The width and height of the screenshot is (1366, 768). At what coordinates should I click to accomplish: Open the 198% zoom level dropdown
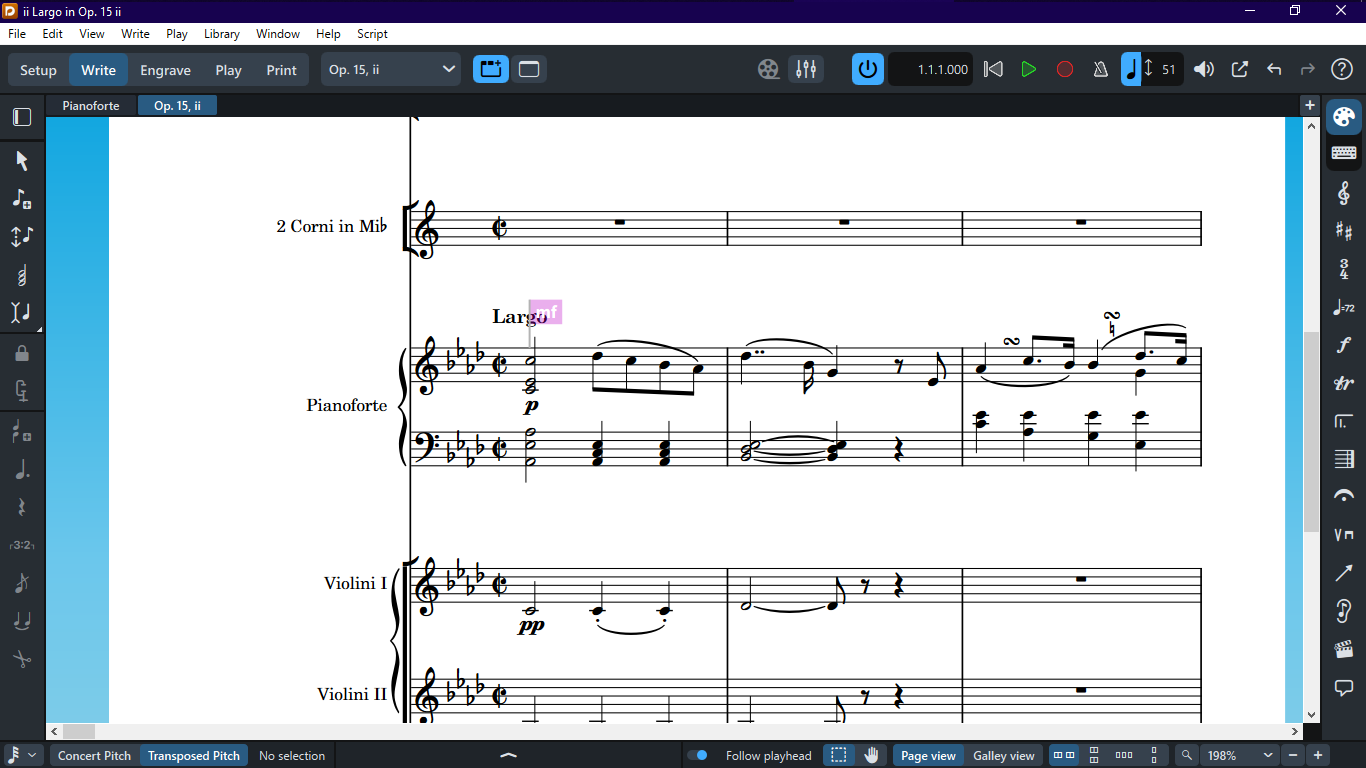pos(1240,755)
